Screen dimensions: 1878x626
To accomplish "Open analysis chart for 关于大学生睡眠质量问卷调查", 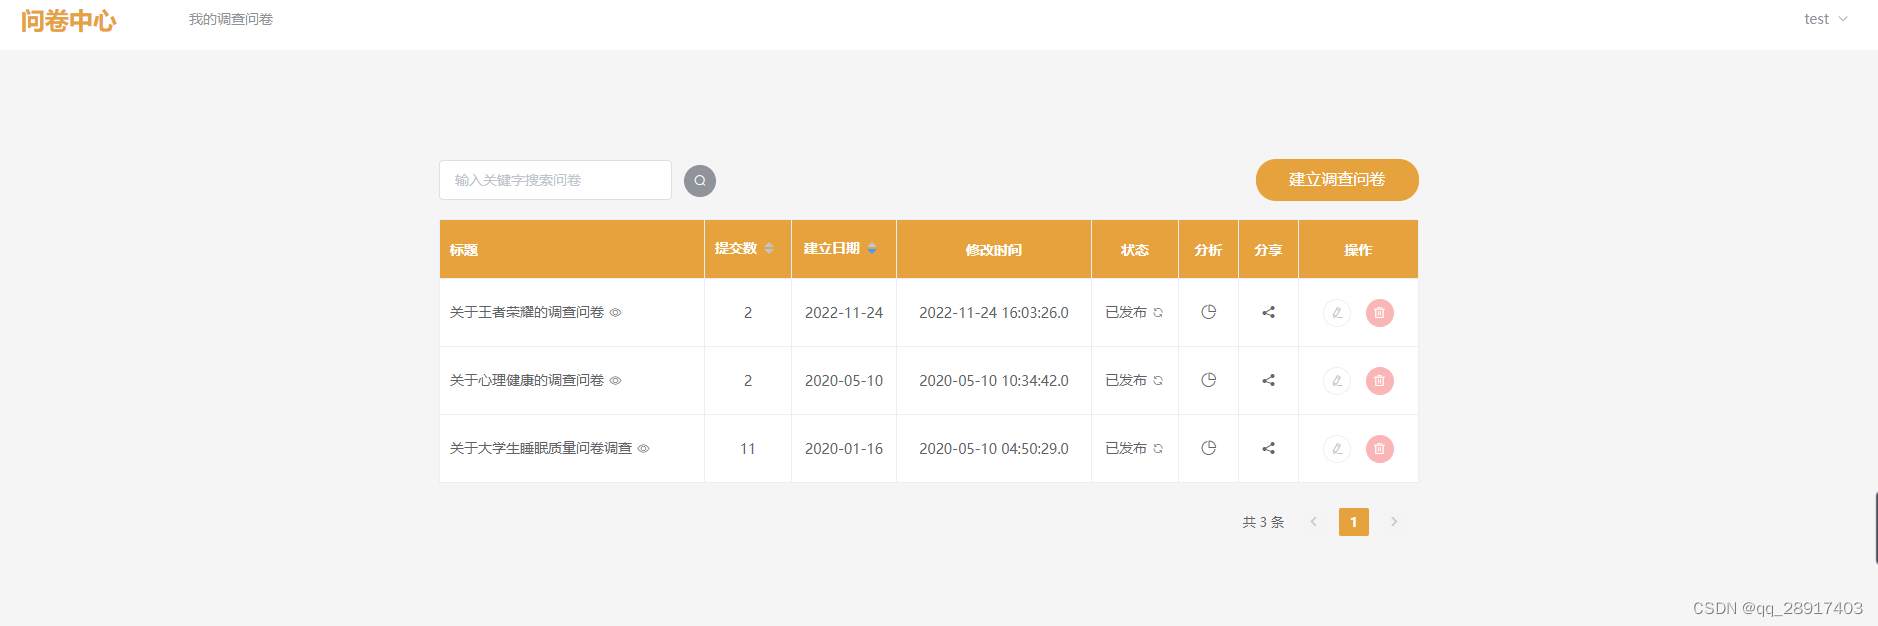I will (x=1208, y=448).
